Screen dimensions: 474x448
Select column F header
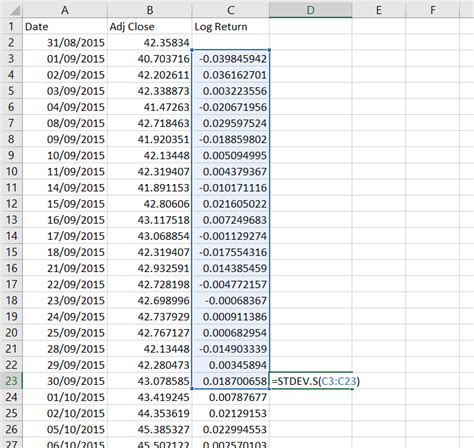tap(433, 10)
